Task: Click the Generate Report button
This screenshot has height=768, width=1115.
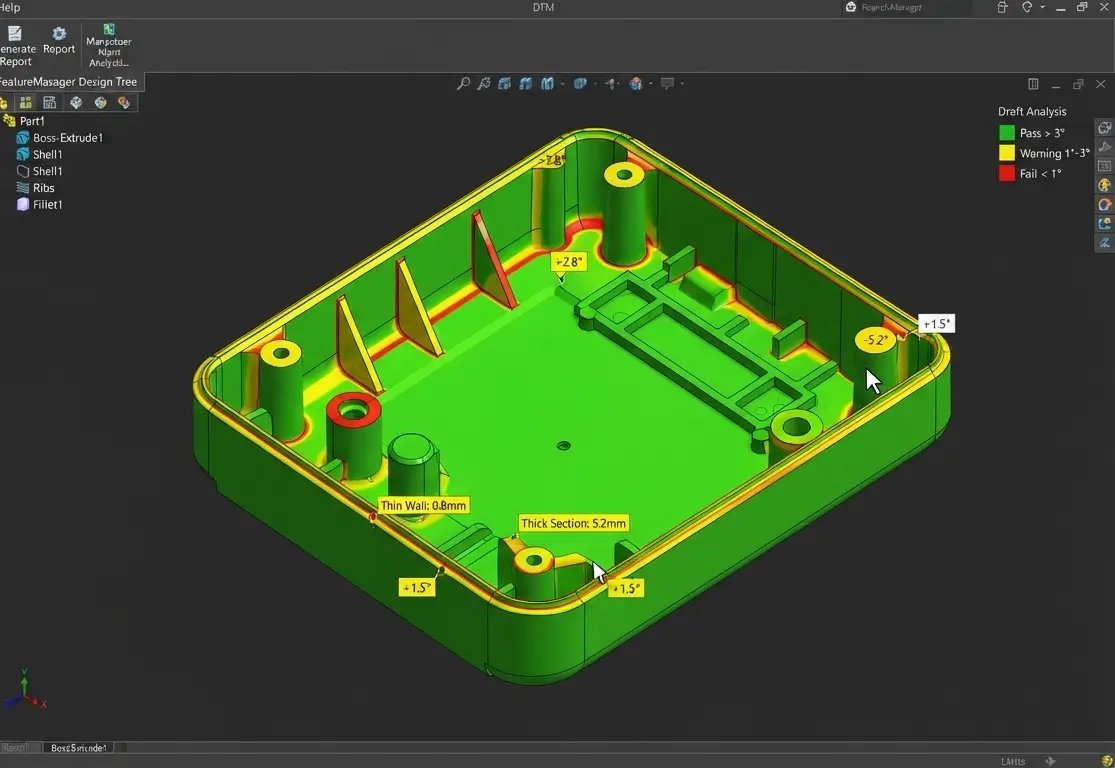Action: click(16, 46)
